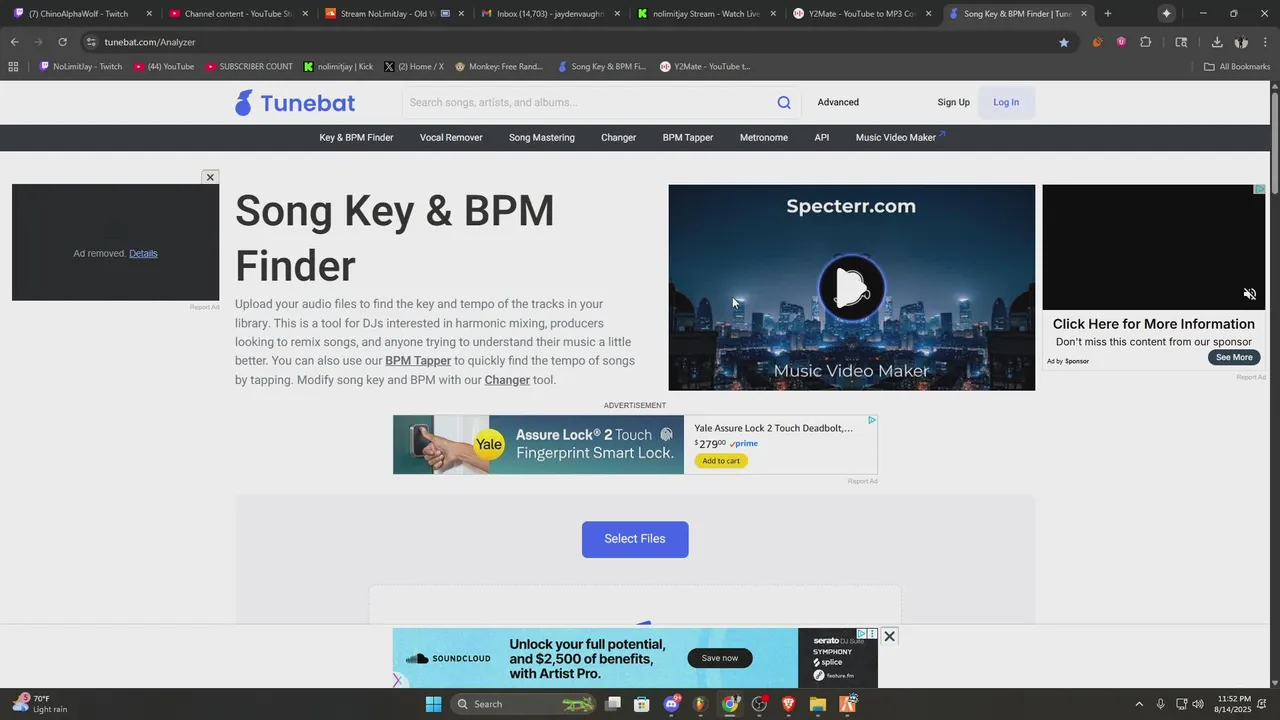Switch to the Y2Mate - YouTube to MP3 tab
This screenshot has height=720, width=1280.
(861, 14)
